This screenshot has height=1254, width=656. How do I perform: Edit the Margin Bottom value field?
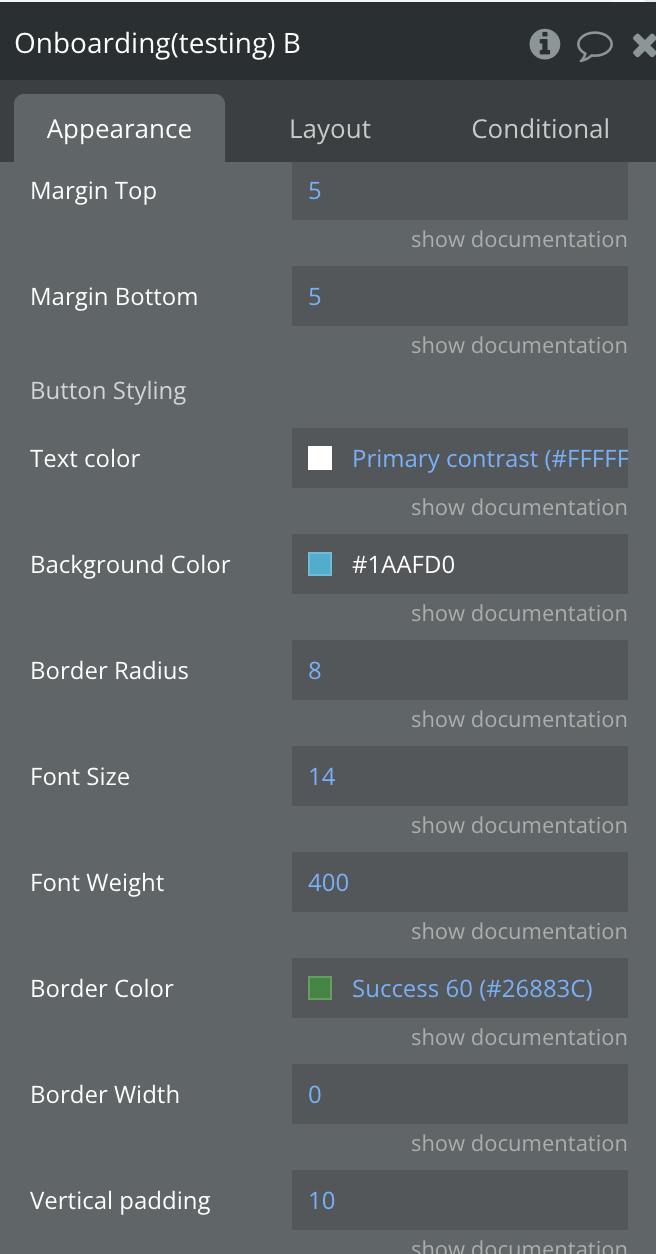point(459,297)
